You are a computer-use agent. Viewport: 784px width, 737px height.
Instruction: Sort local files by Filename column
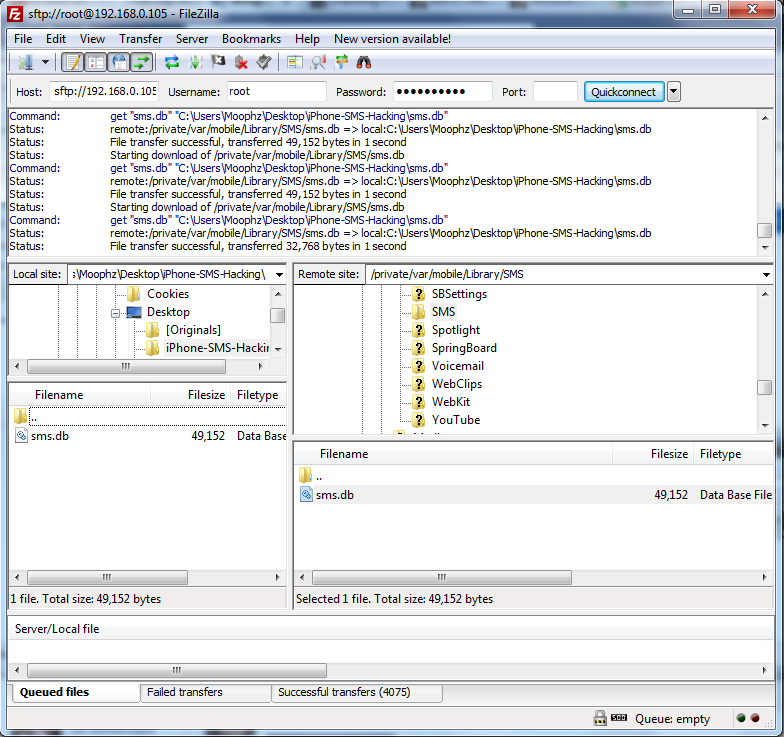[x=80, y=395]
